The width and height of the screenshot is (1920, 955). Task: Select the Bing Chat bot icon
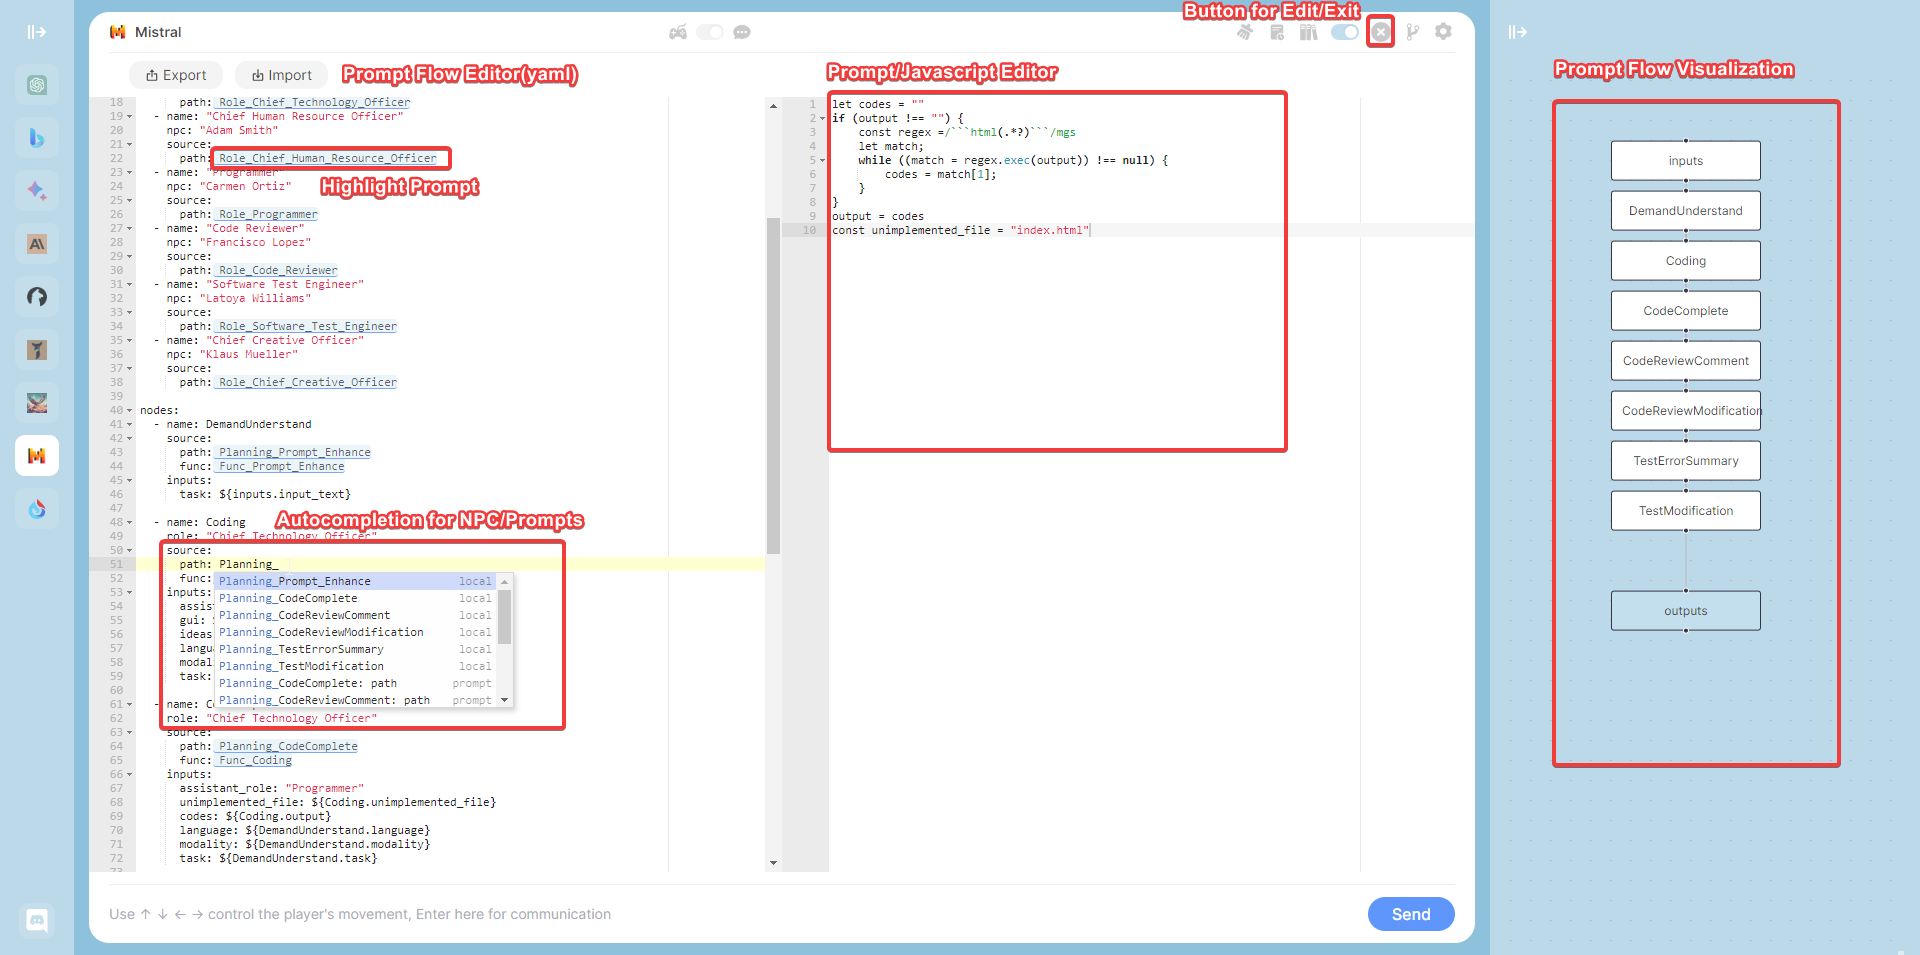click(x=37, y=138)
